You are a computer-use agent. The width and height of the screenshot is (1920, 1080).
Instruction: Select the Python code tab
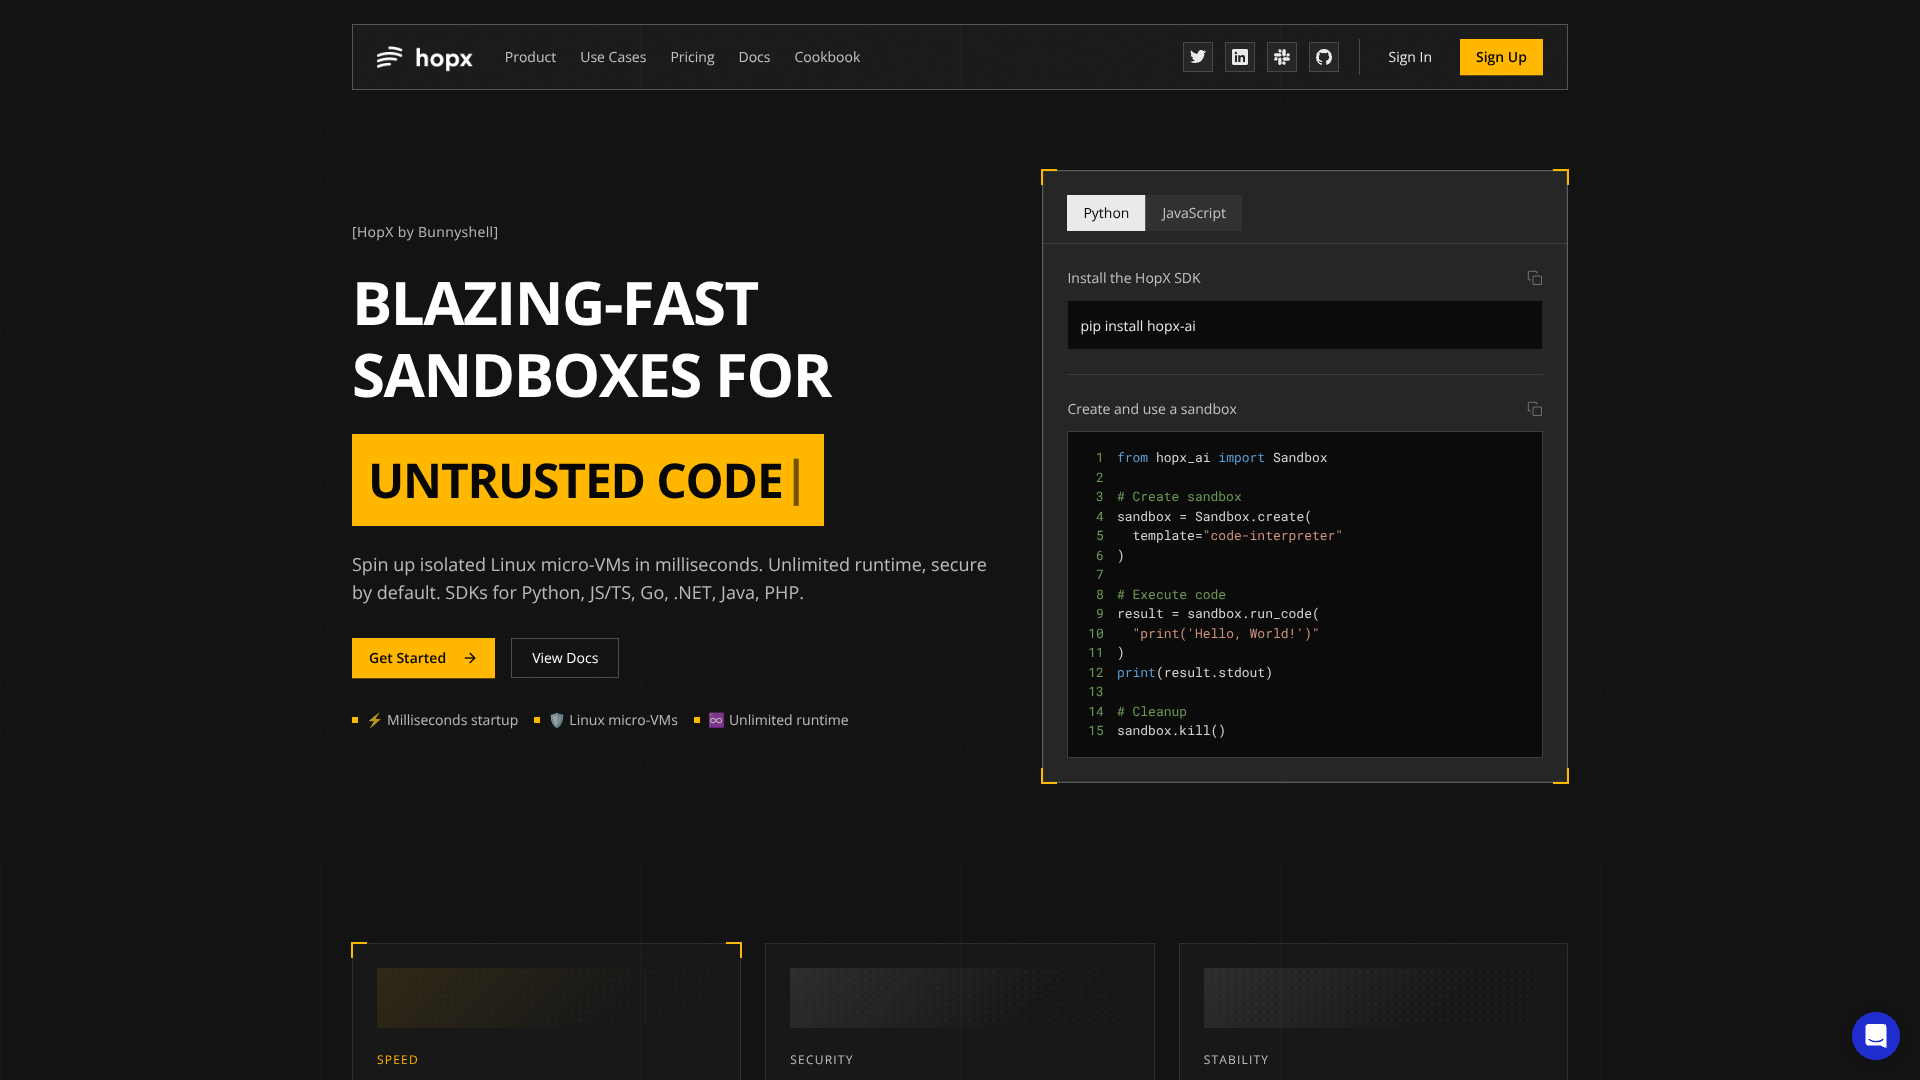pyautogui.click(x=1105, y=213)
